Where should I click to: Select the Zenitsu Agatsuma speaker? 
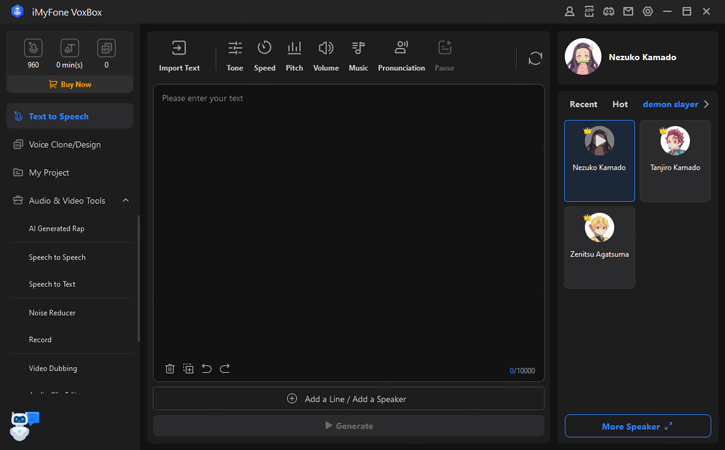point(599,247)
